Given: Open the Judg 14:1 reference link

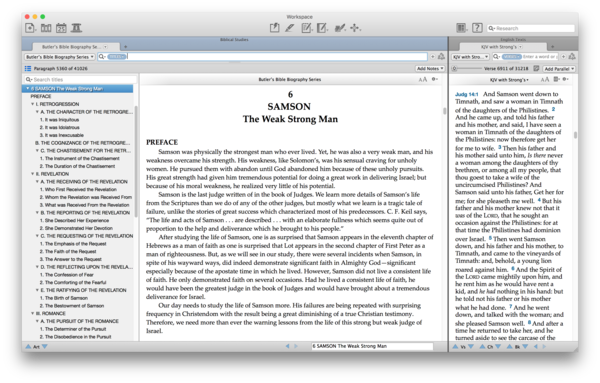Looking at the screenshot, I should tap(467, 94).
